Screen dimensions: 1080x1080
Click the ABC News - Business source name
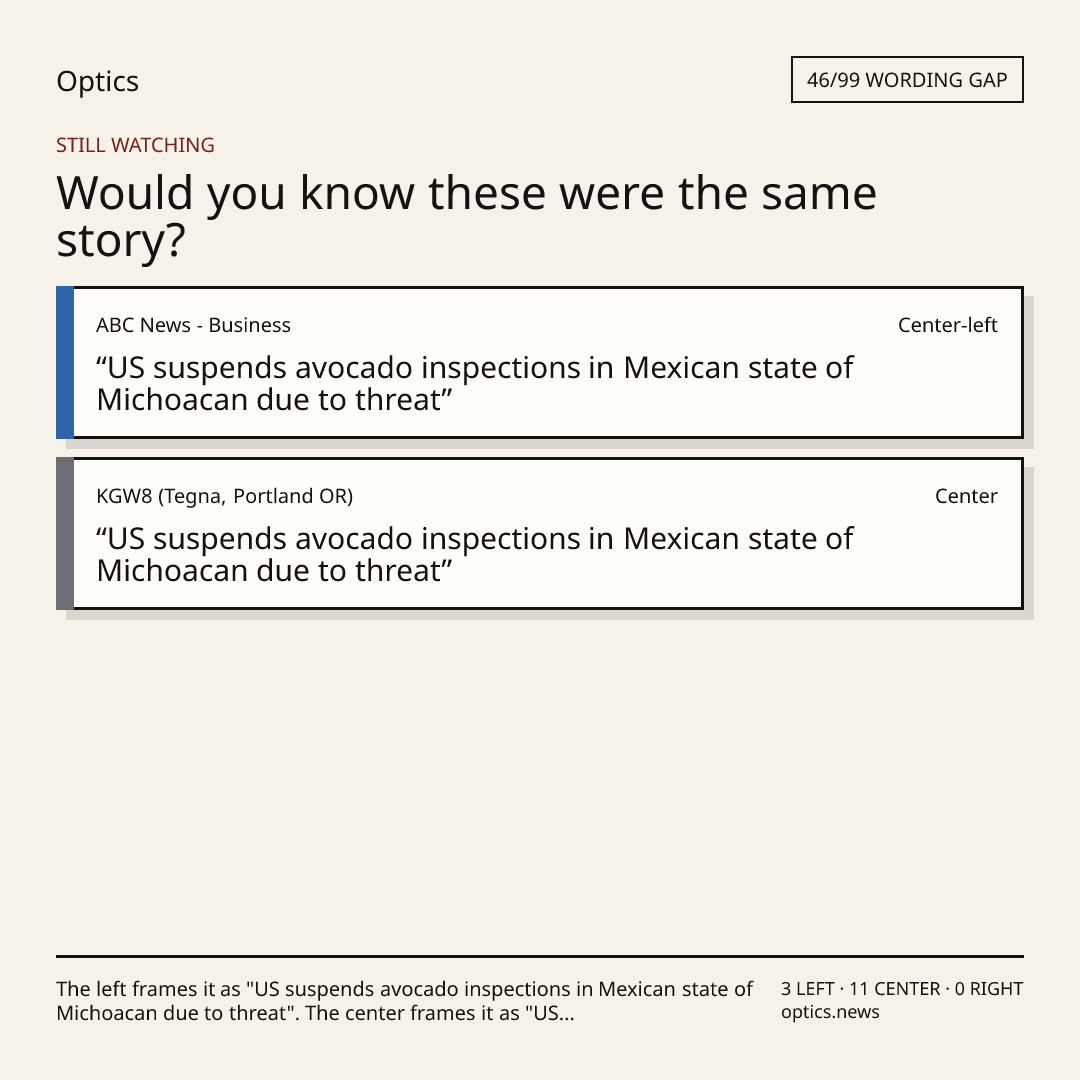click(194, 325)
